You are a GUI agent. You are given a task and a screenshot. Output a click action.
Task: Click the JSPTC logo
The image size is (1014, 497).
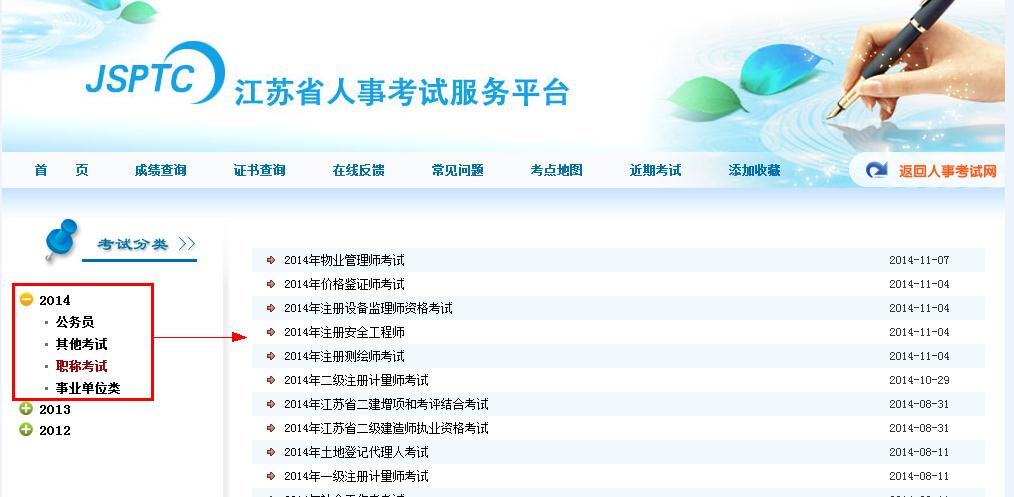(155, 73)
